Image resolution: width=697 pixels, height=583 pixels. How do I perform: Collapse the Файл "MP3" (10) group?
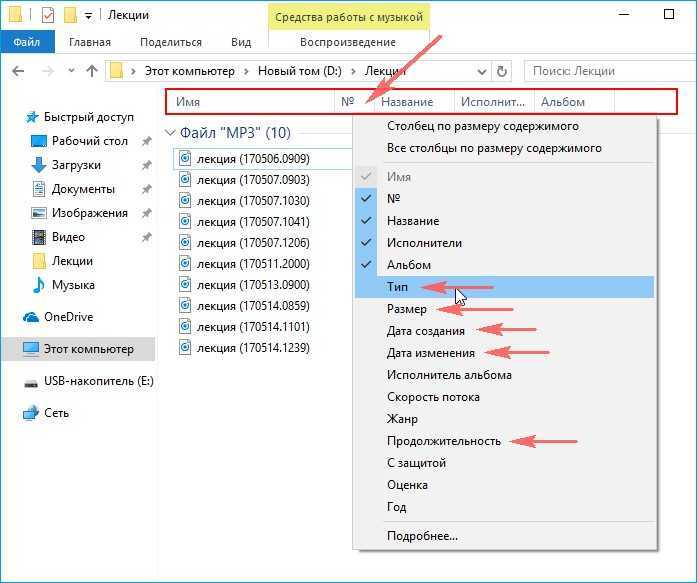[x=169, y=132]
